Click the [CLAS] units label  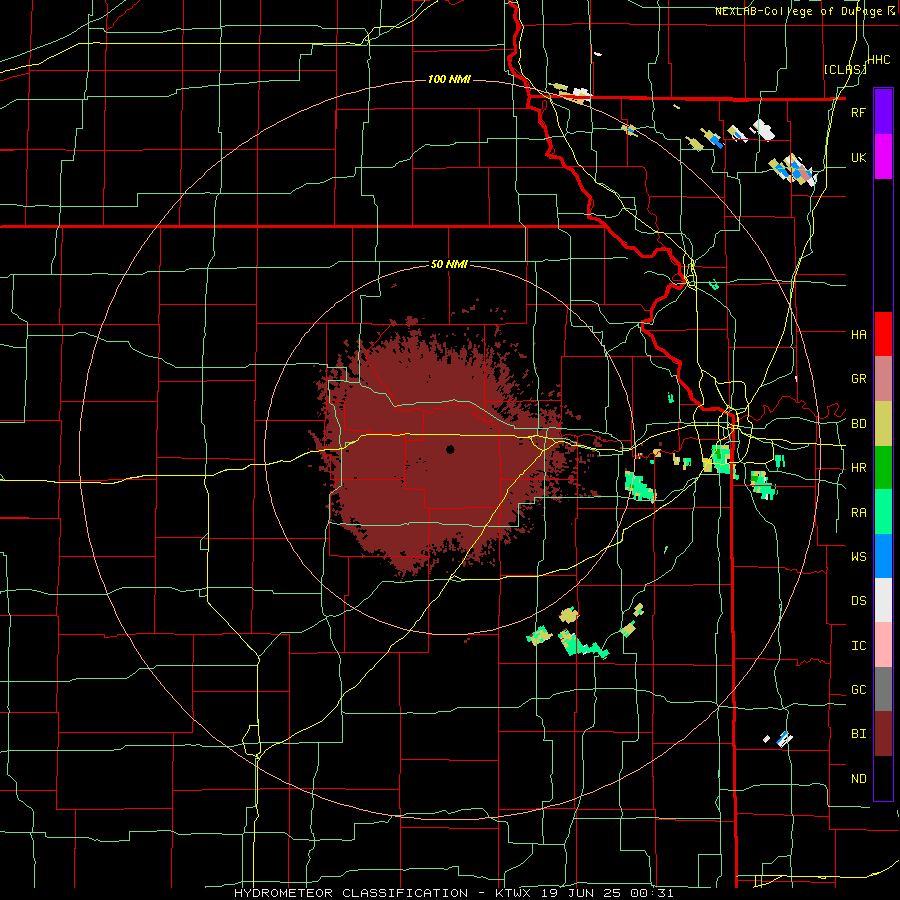coord(845,70)
